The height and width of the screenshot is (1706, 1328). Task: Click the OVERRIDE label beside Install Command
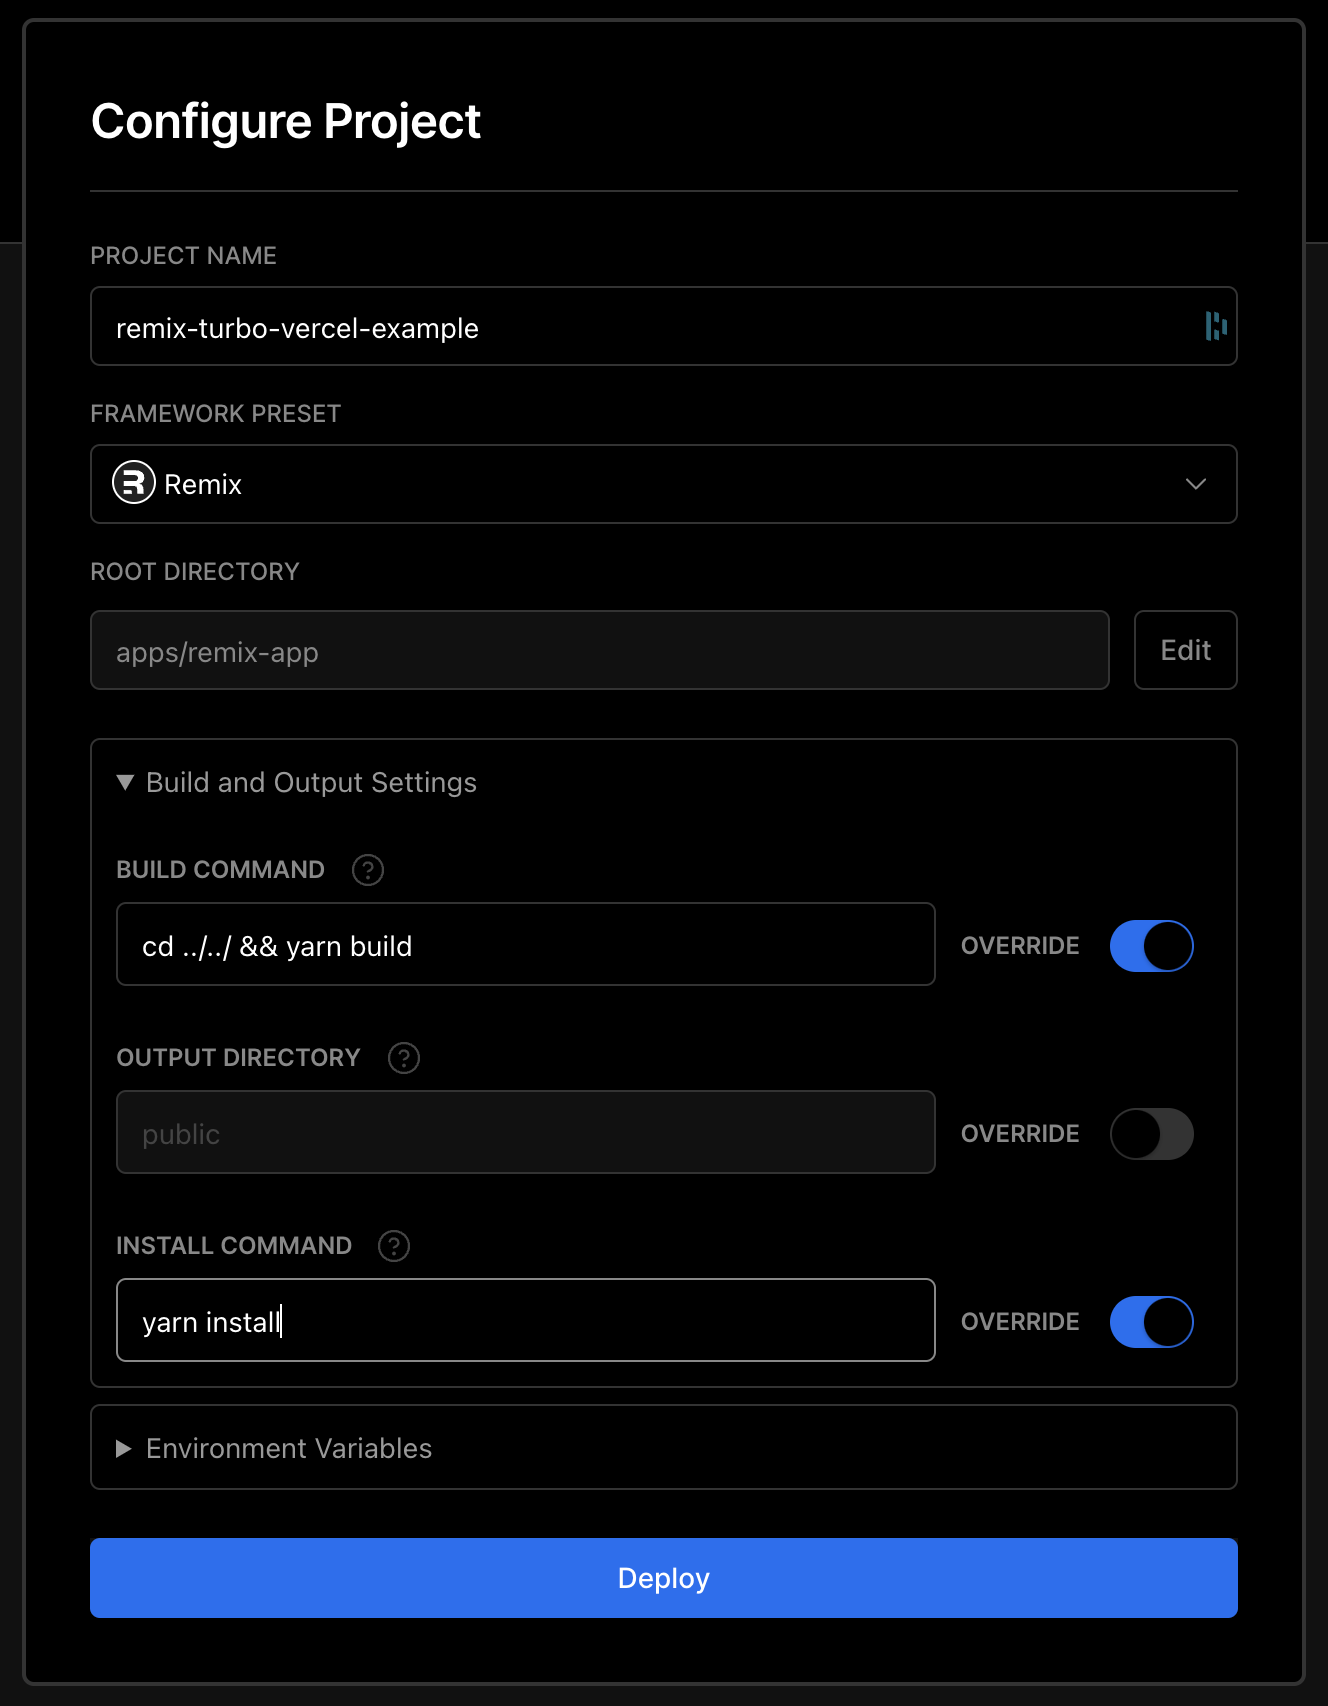click(x=1020, y=1322)
